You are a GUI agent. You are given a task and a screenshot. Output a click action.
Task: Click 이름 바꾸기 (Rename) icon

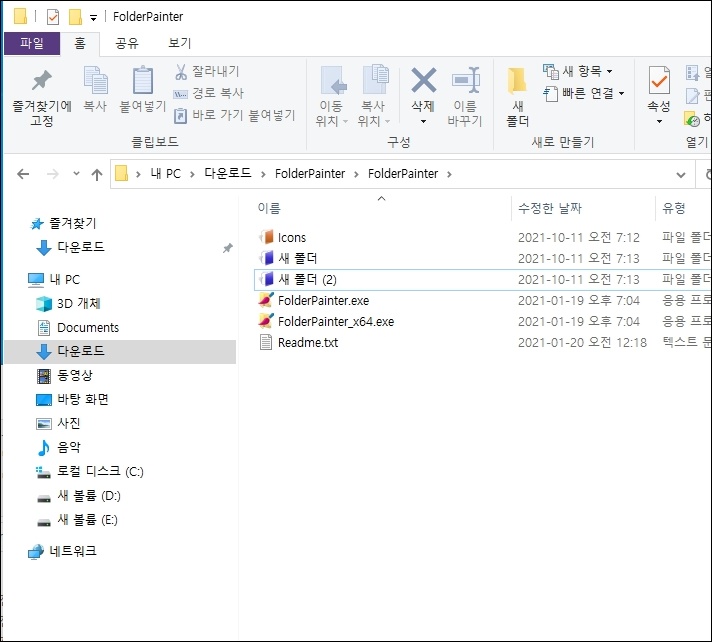click(465, 80)
